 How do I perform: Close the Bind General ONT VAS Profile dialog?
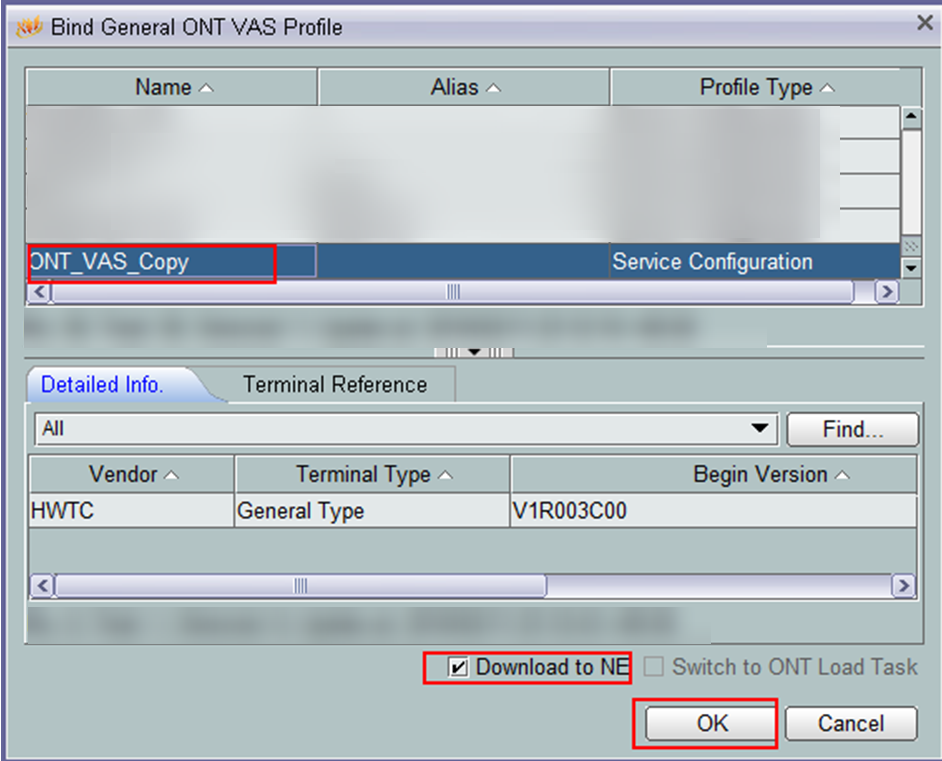pyautogui.click(x=925, y=23)
